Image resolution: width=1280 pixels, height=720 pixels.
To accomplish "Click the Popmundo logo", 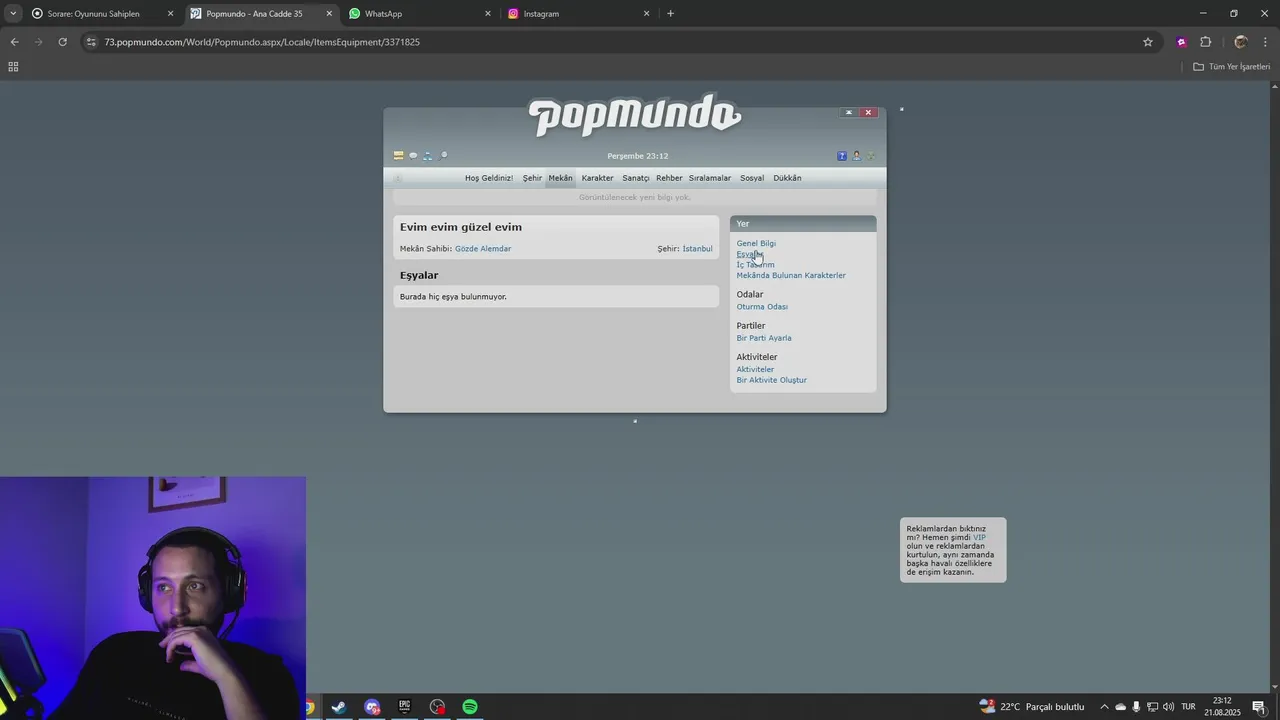I will [635, 116].
